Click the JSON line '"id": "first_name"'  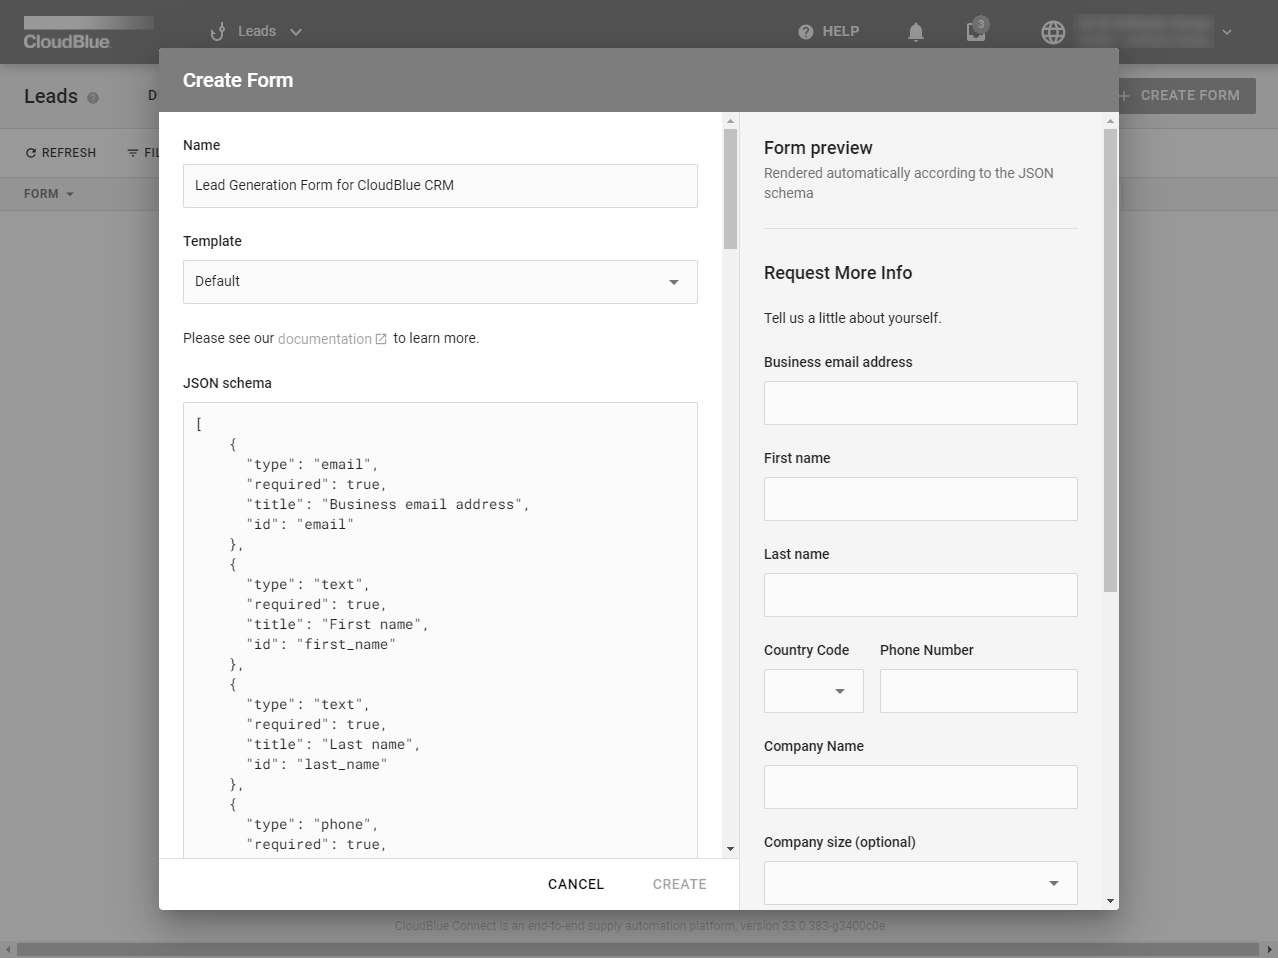click(321, 644)
